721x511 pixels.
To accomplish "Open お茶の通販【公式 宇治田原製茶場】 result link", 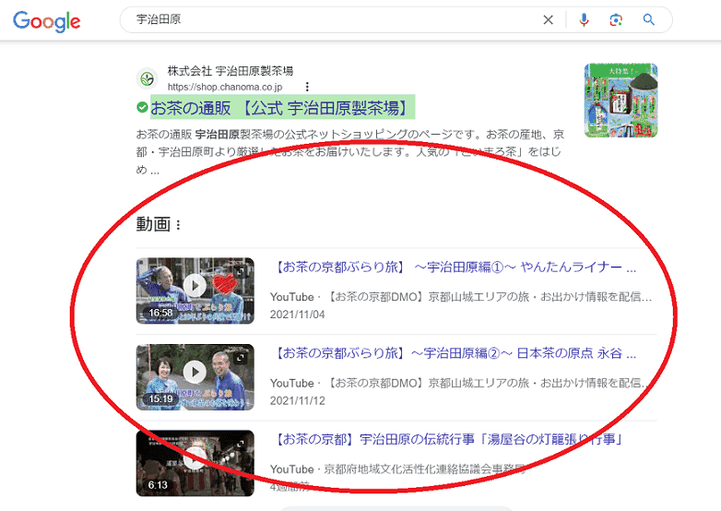I will (282, 108).
